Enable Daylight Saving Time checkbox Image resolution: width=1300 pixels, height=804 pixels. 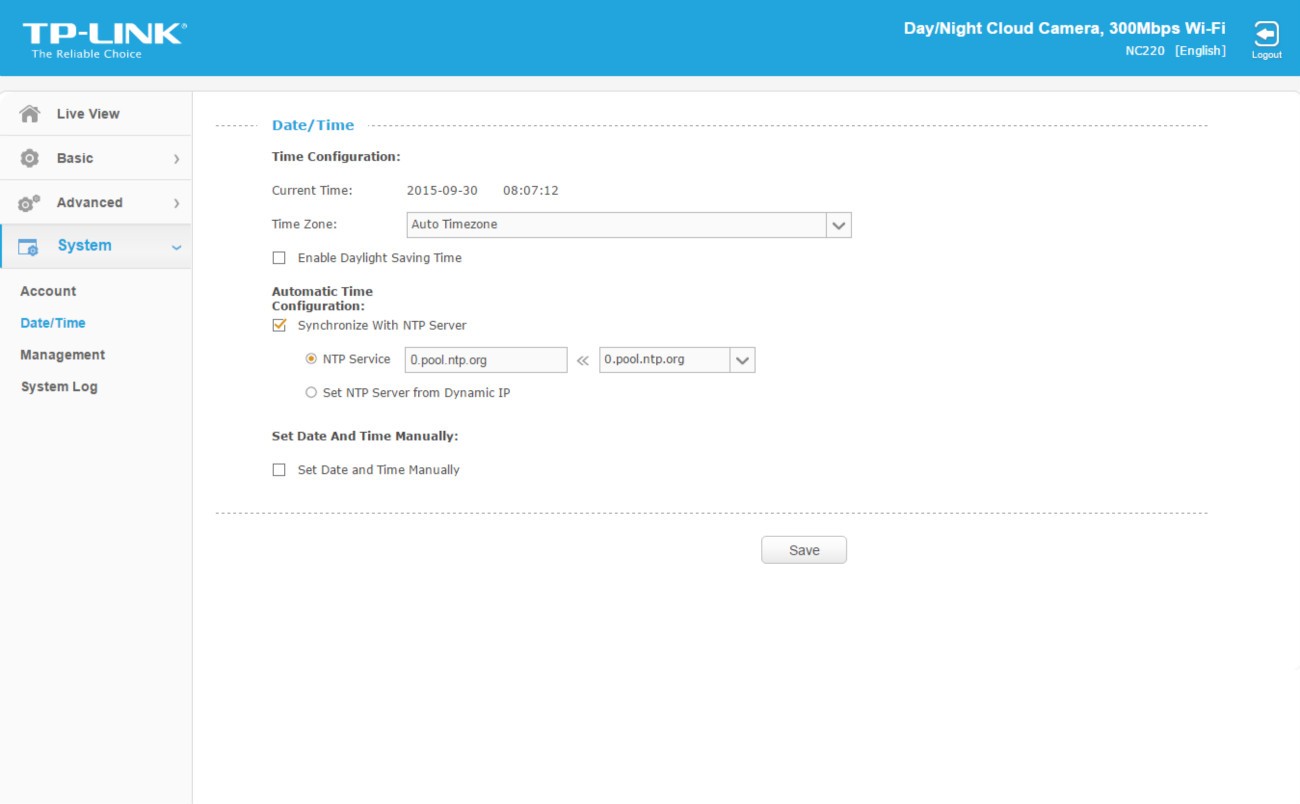[x=279, y=258]
